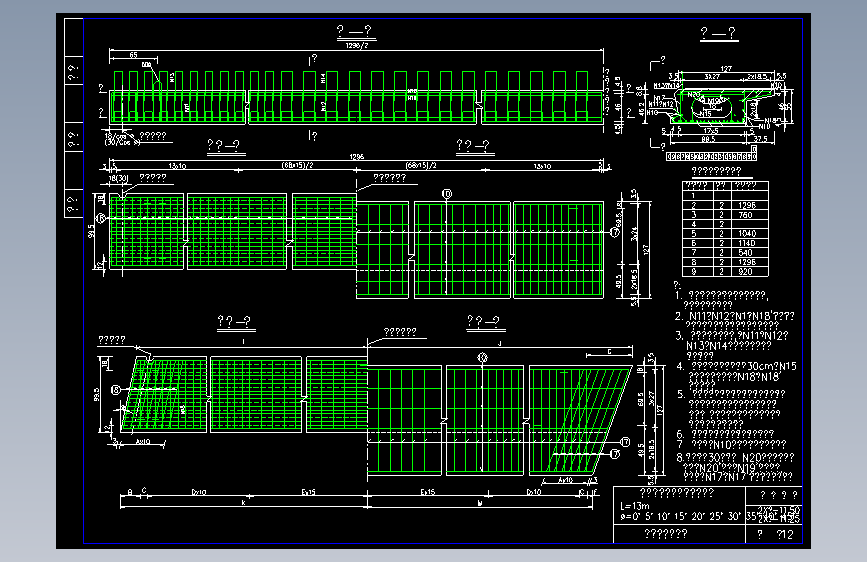Select the 65 dimension above the elevation view
The width and height of the screenshot is (867, 562).
[x=133, y=55]
